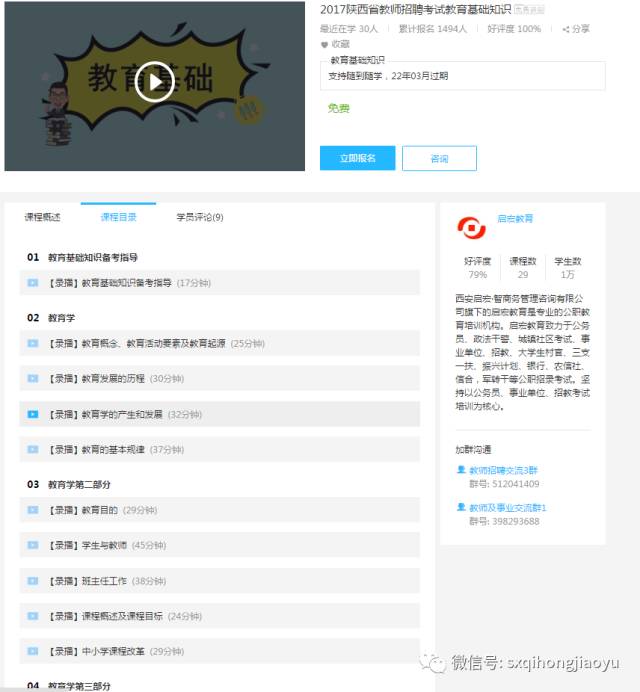
Task: Select the 课程目录 tab
Action: 118,217
